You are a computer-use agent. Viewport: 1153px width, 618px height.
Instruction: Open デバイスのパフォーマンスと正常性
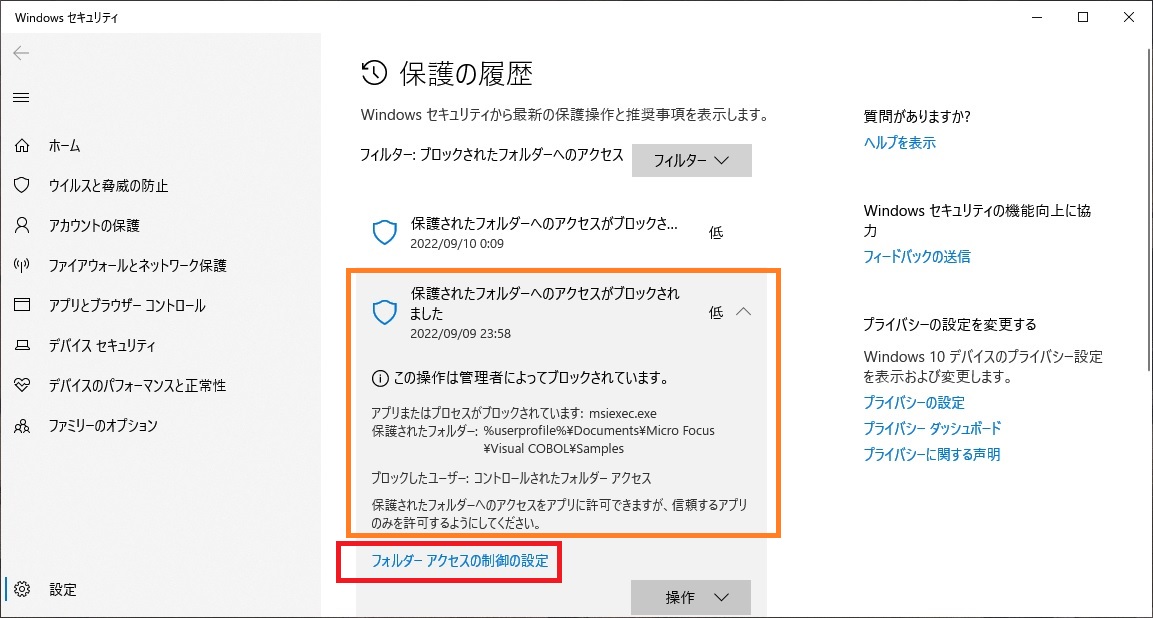(x=137, y=385)
